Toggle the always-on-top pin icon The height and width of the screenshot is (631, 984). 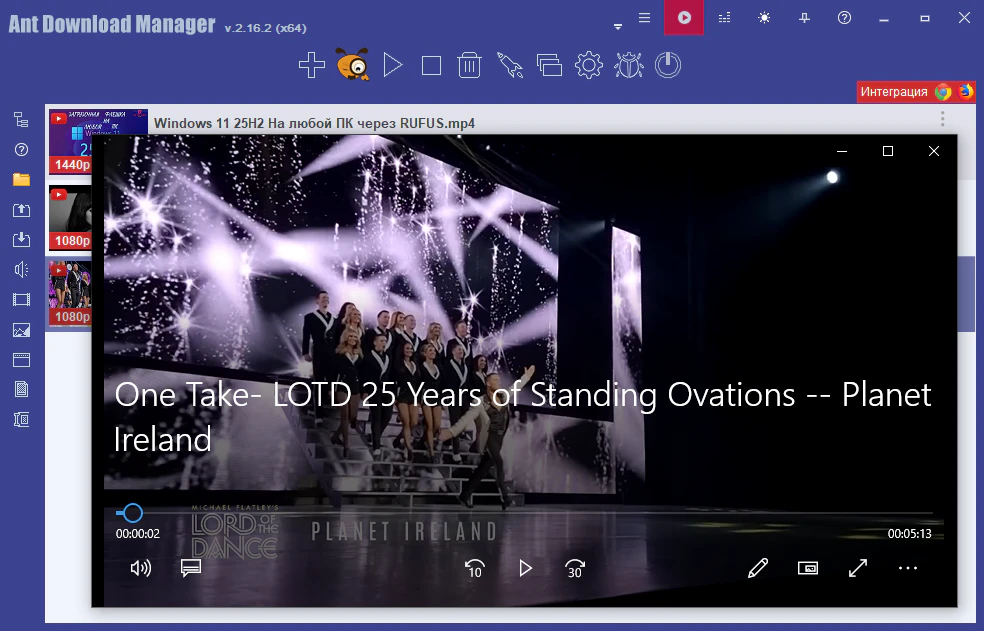[x=804, y=18]
